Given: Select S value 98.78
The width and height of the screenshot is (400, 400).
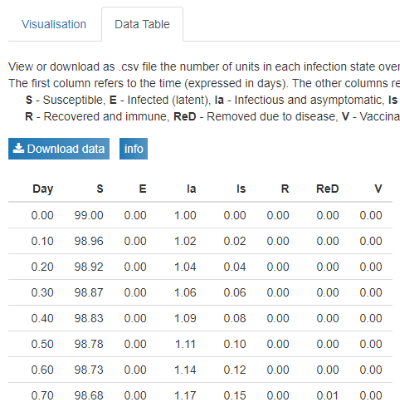Looking at the screenshot, I should pyautogui.click(x=89, y=344).
